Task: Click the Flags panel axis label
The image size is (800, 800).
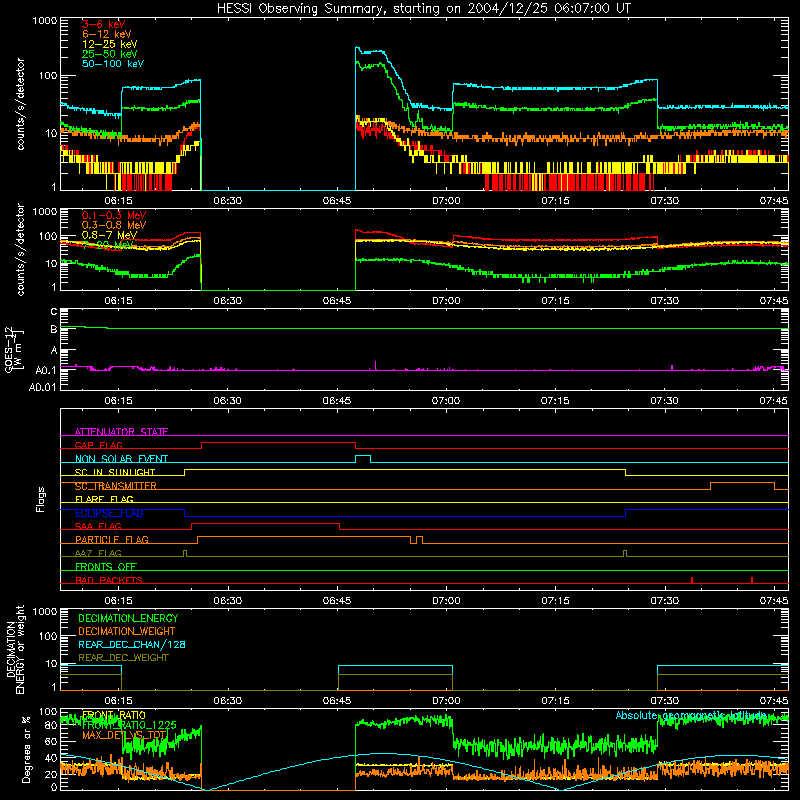Action: pos(41,499)
